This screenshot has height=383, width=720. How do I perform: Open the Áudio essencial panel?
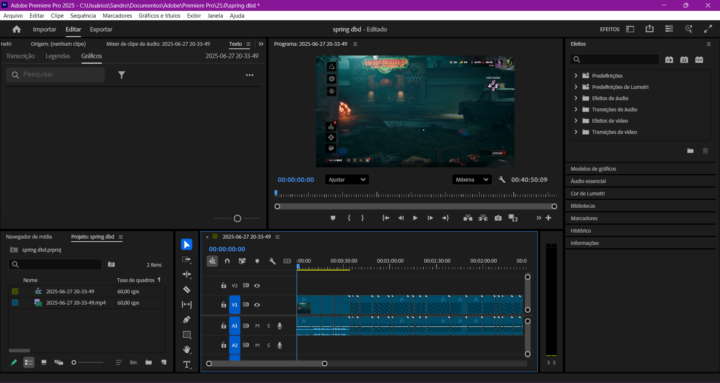pyautogui.click(x=588, y=181)
